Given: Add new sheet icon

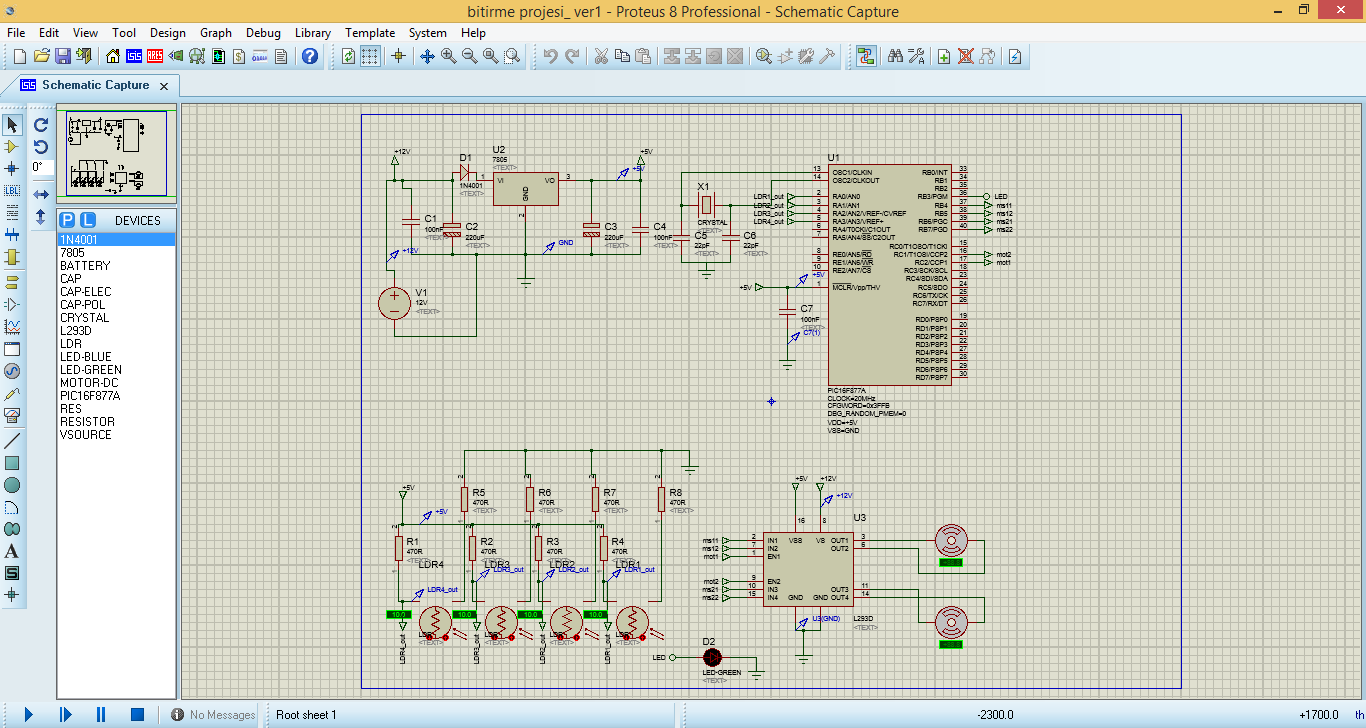Looking at the screenshot, I should pyautogui.click(x=944, y=56).
